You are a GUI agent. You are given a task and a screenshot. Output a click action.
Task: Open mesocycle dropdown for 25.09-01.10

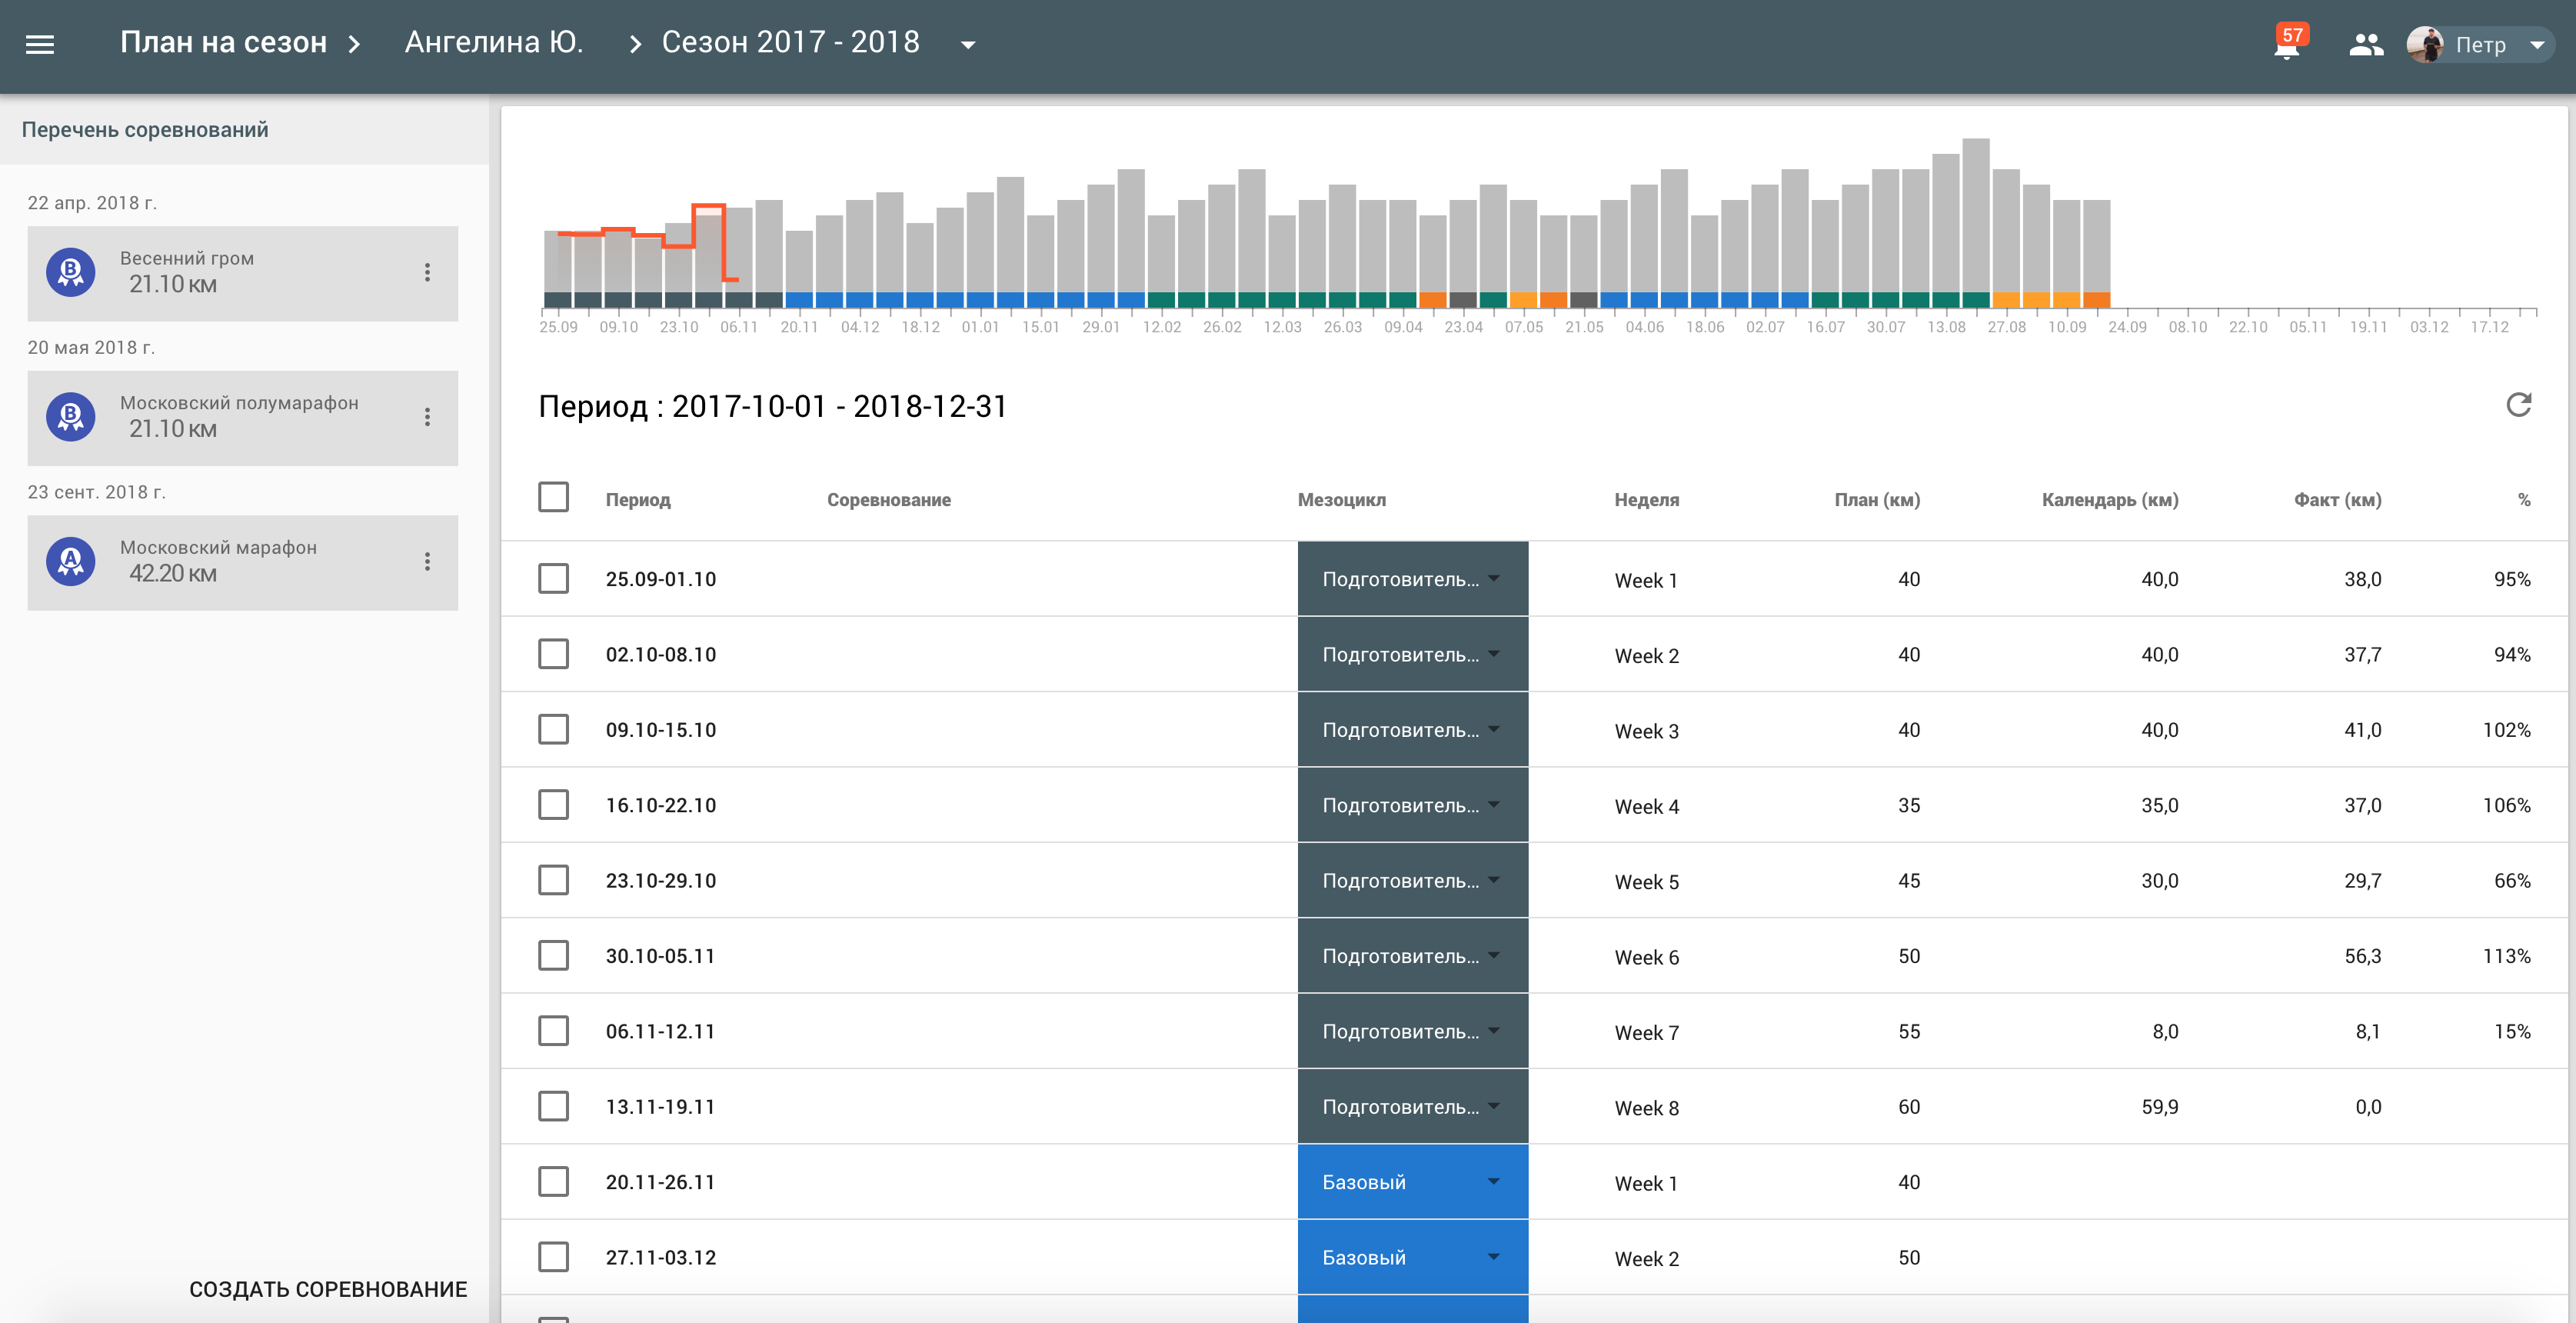point(1412,579)
